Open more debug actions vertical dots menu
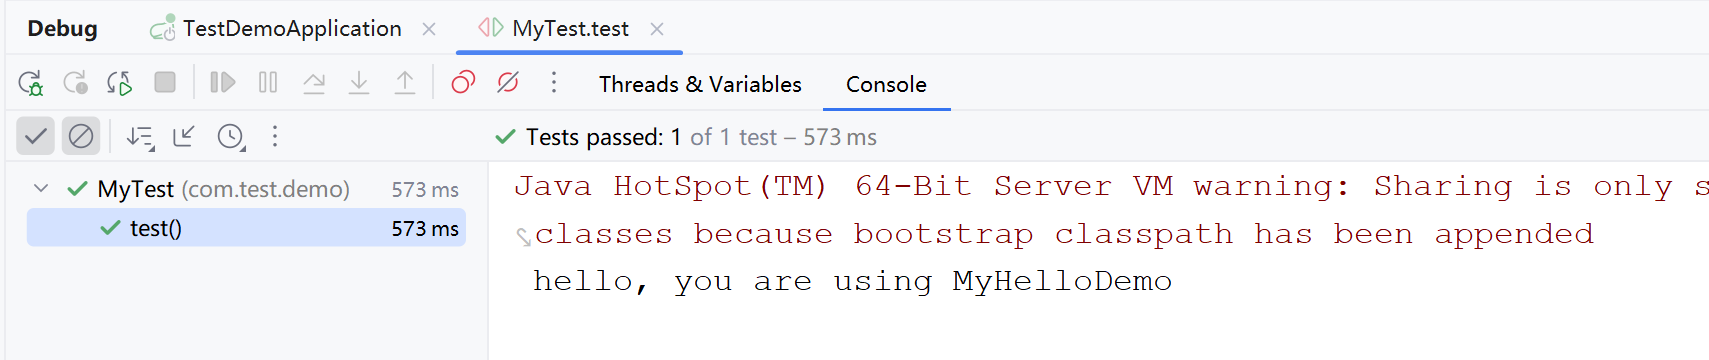 553,82
